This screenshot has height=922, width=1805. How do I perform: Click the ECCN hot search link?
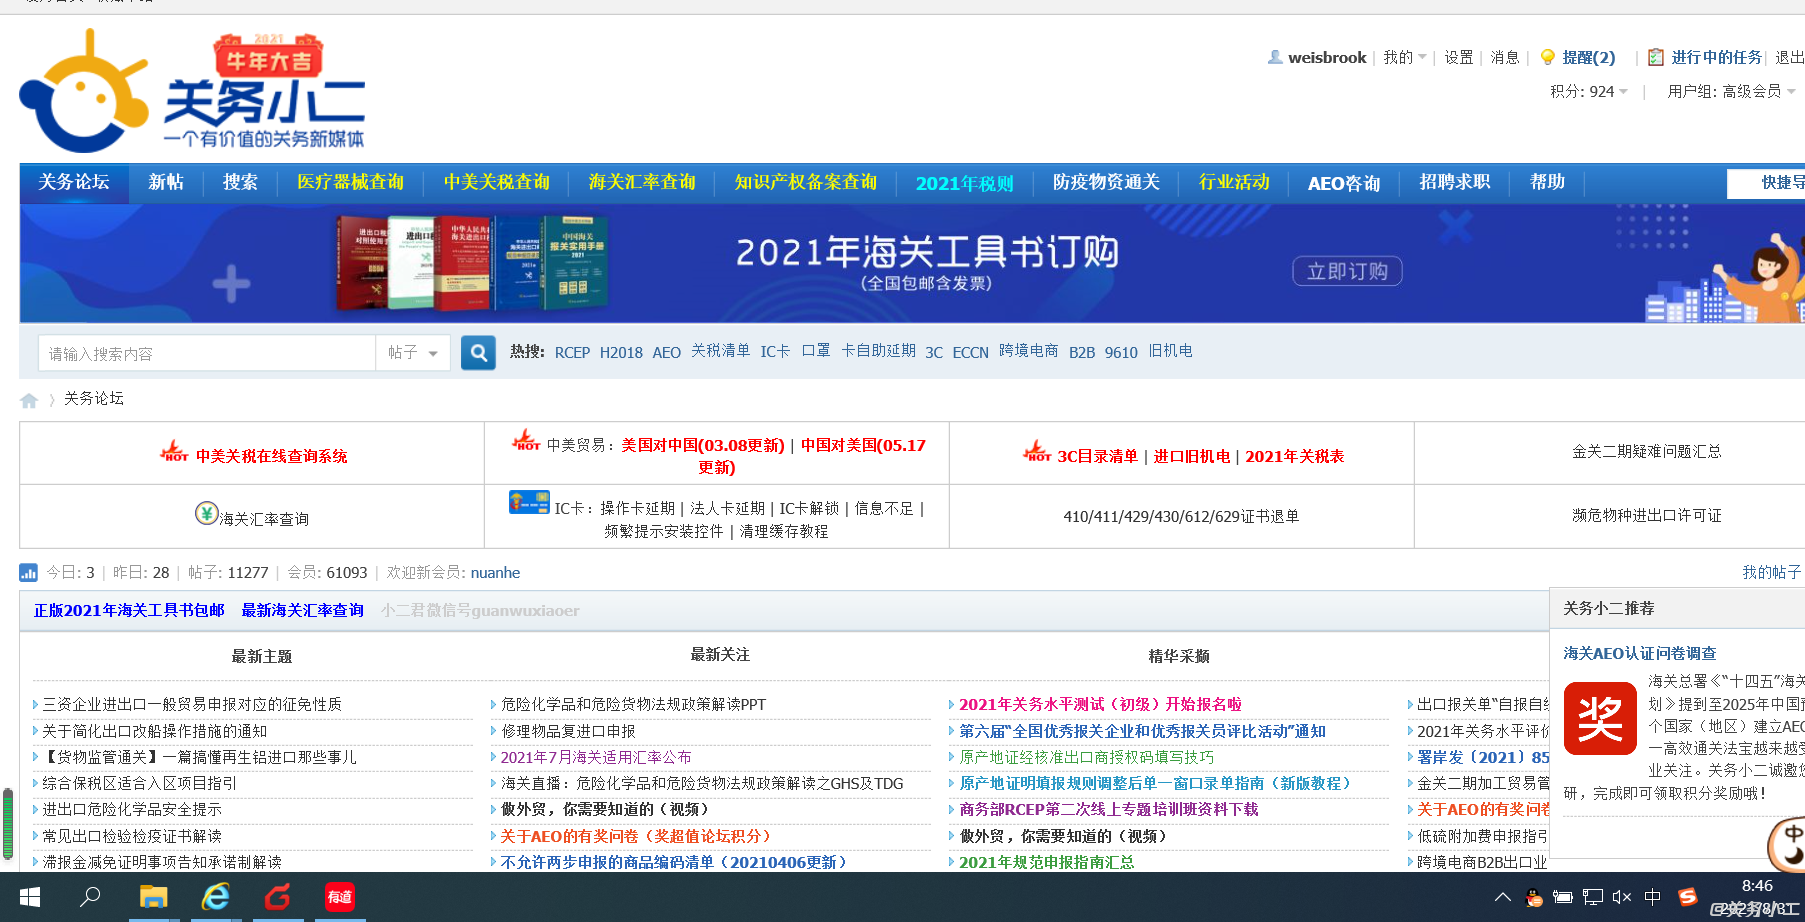tap(970, 352)
